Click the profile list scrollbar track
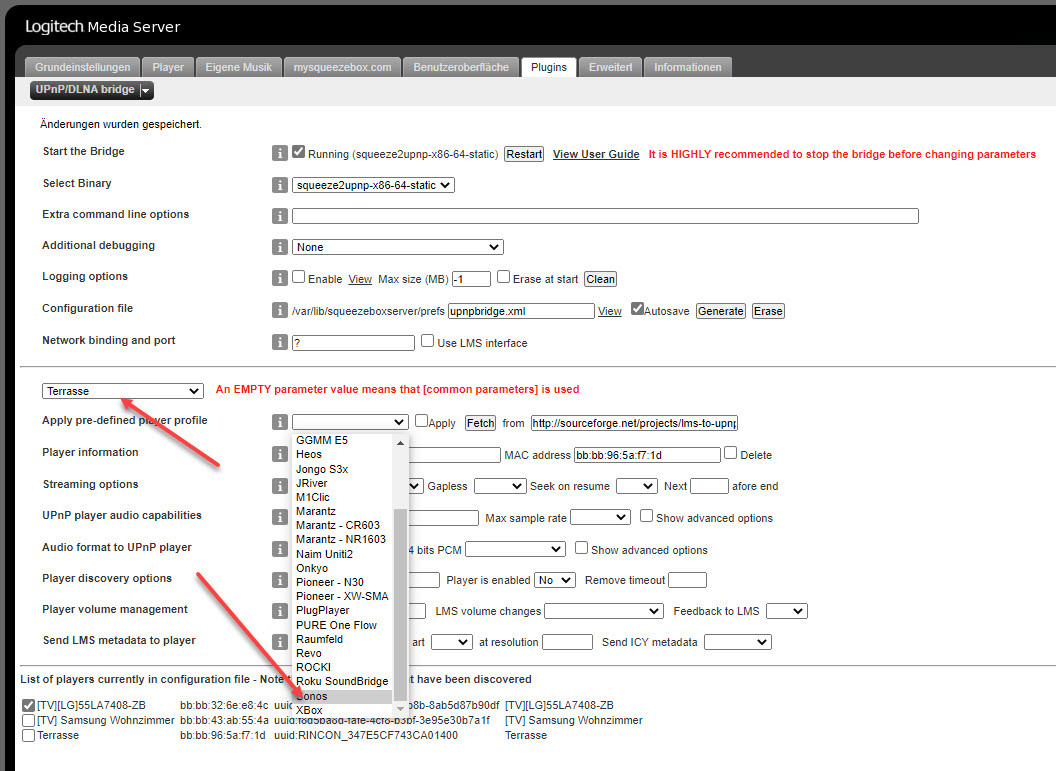The width and height of the screenshot is (1056, 771). point(400,478)
